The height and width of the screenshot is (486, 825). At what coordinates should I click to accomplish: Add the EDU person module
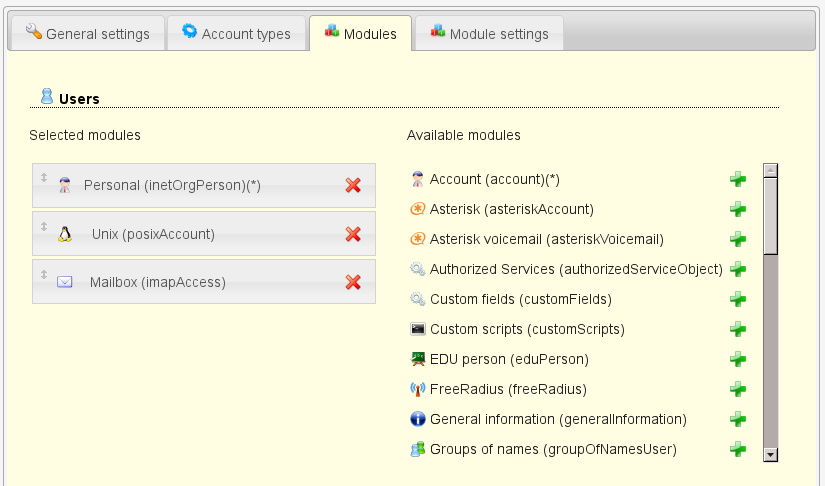pos(738,359)
